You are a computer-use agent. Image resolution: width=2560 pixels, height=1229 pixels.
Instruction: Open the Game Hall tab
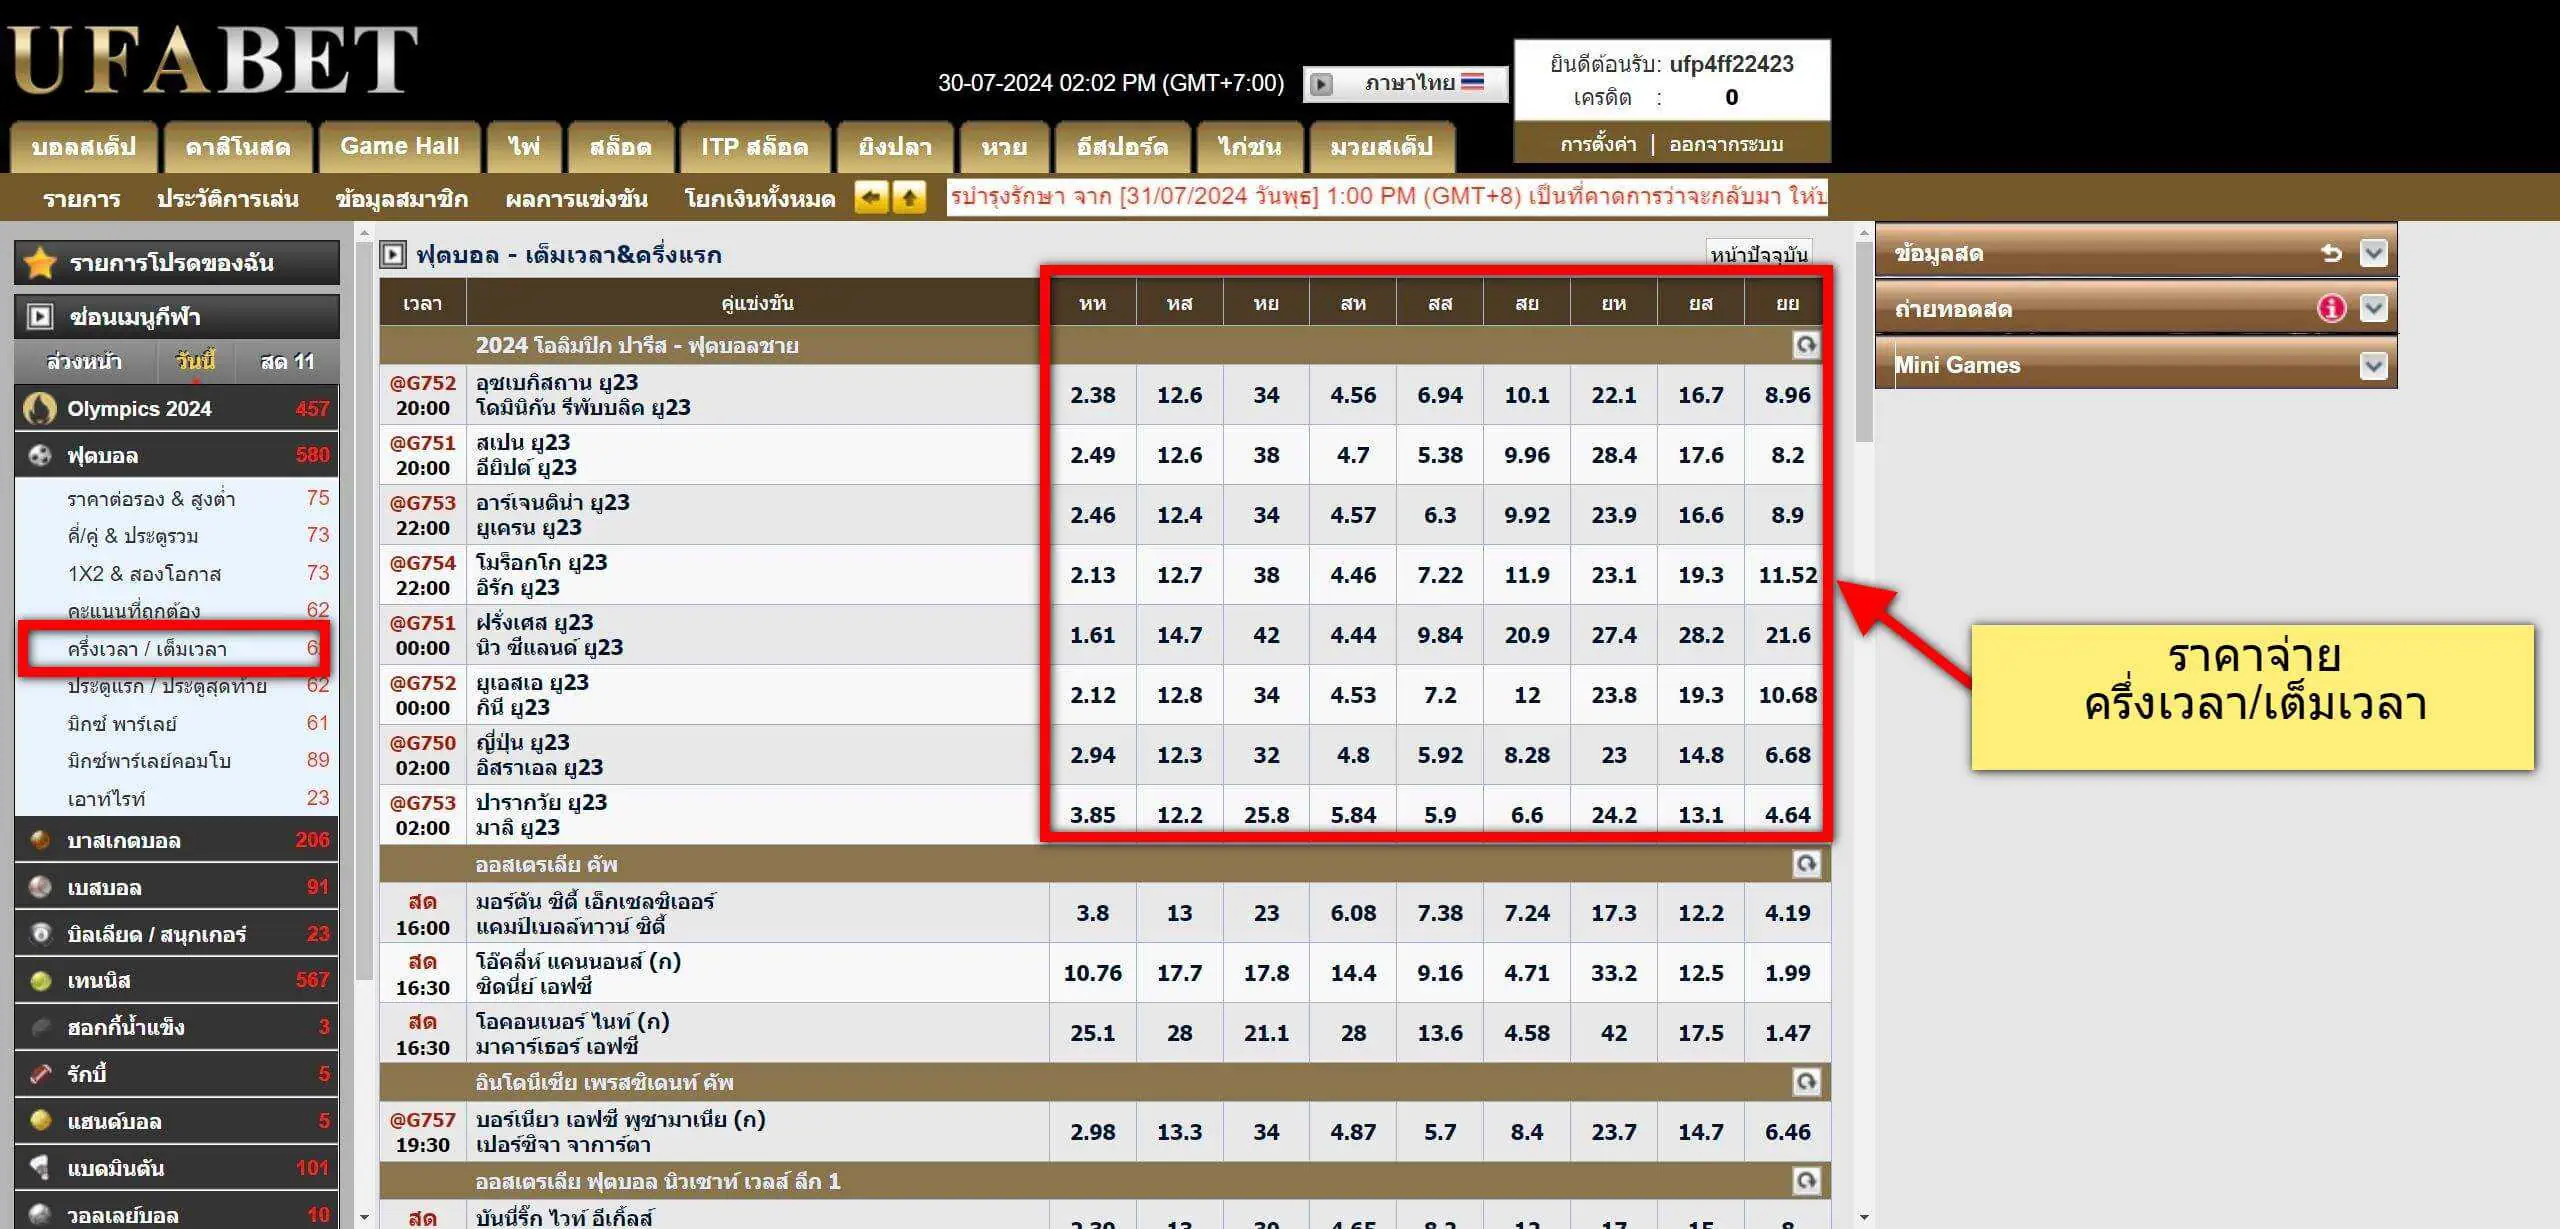point(399,147)
